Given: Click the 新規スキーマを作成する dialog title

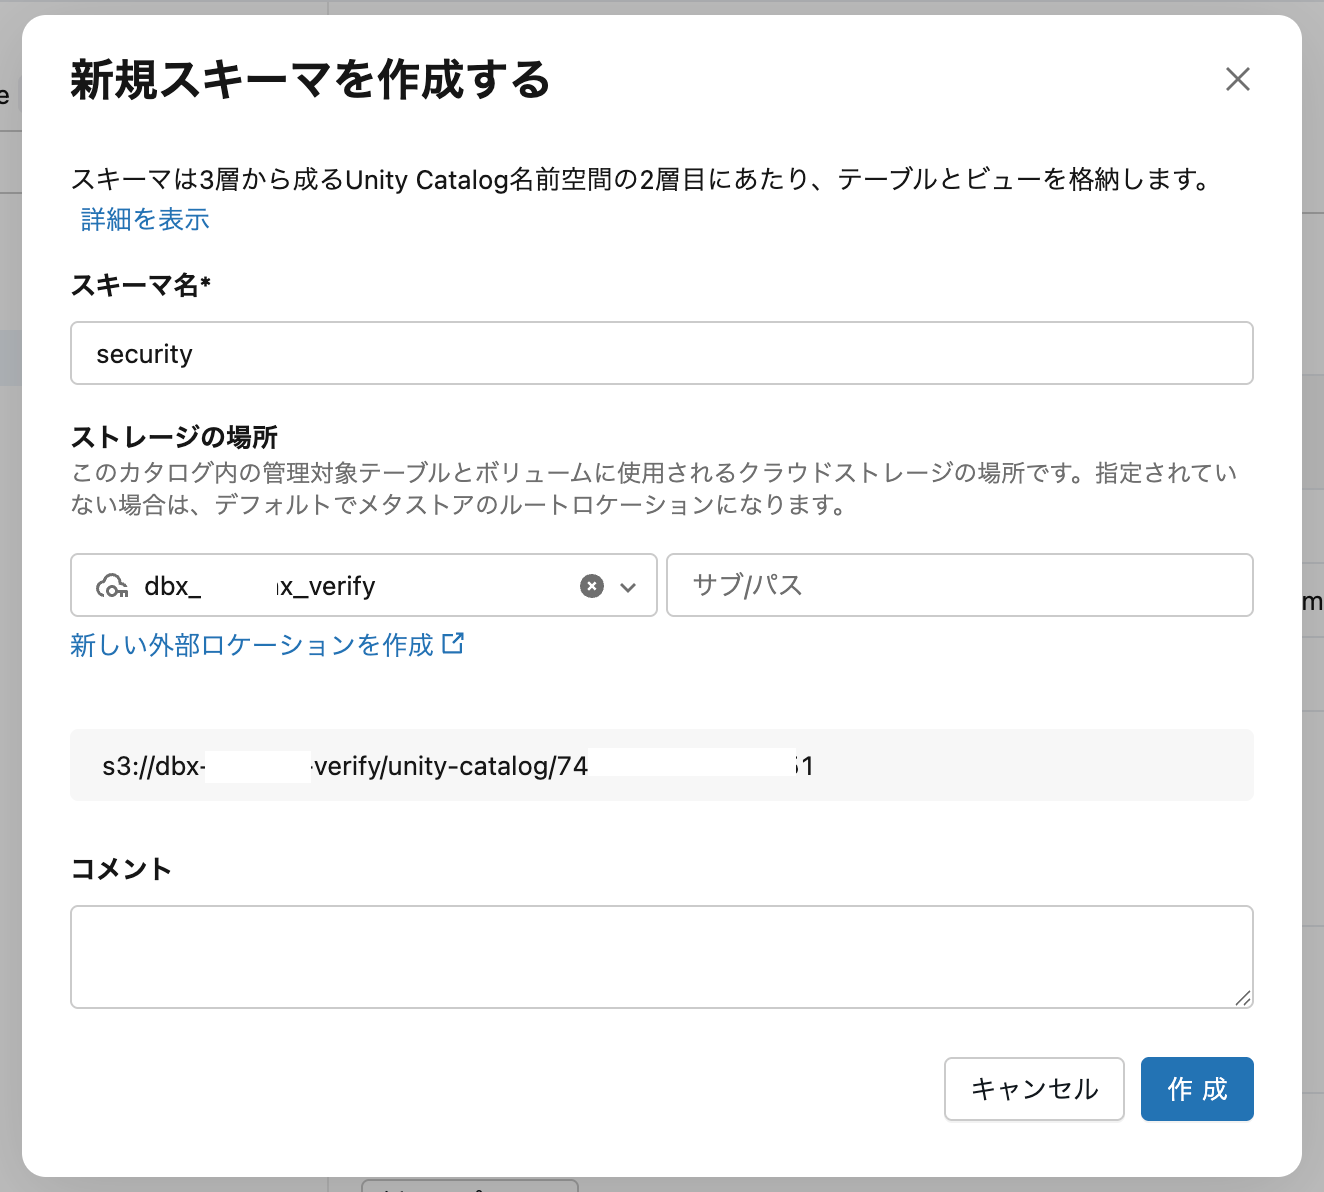Looking at the screenshot, I should 310,80.
